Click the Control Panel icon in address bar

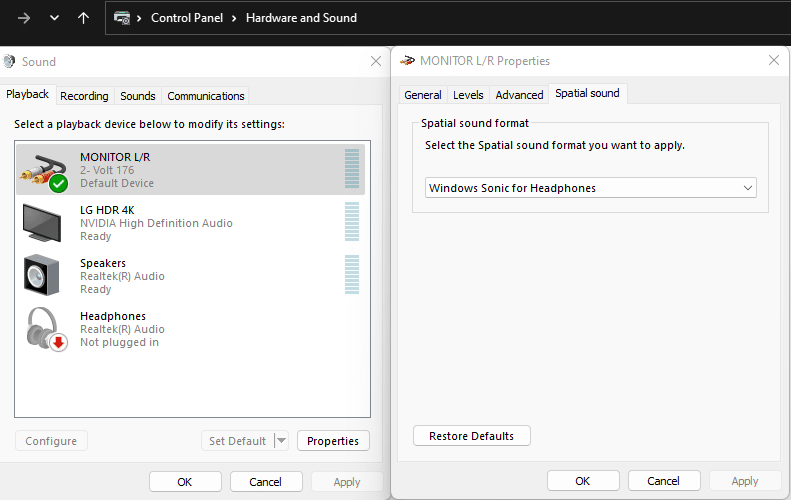[123, 18]
